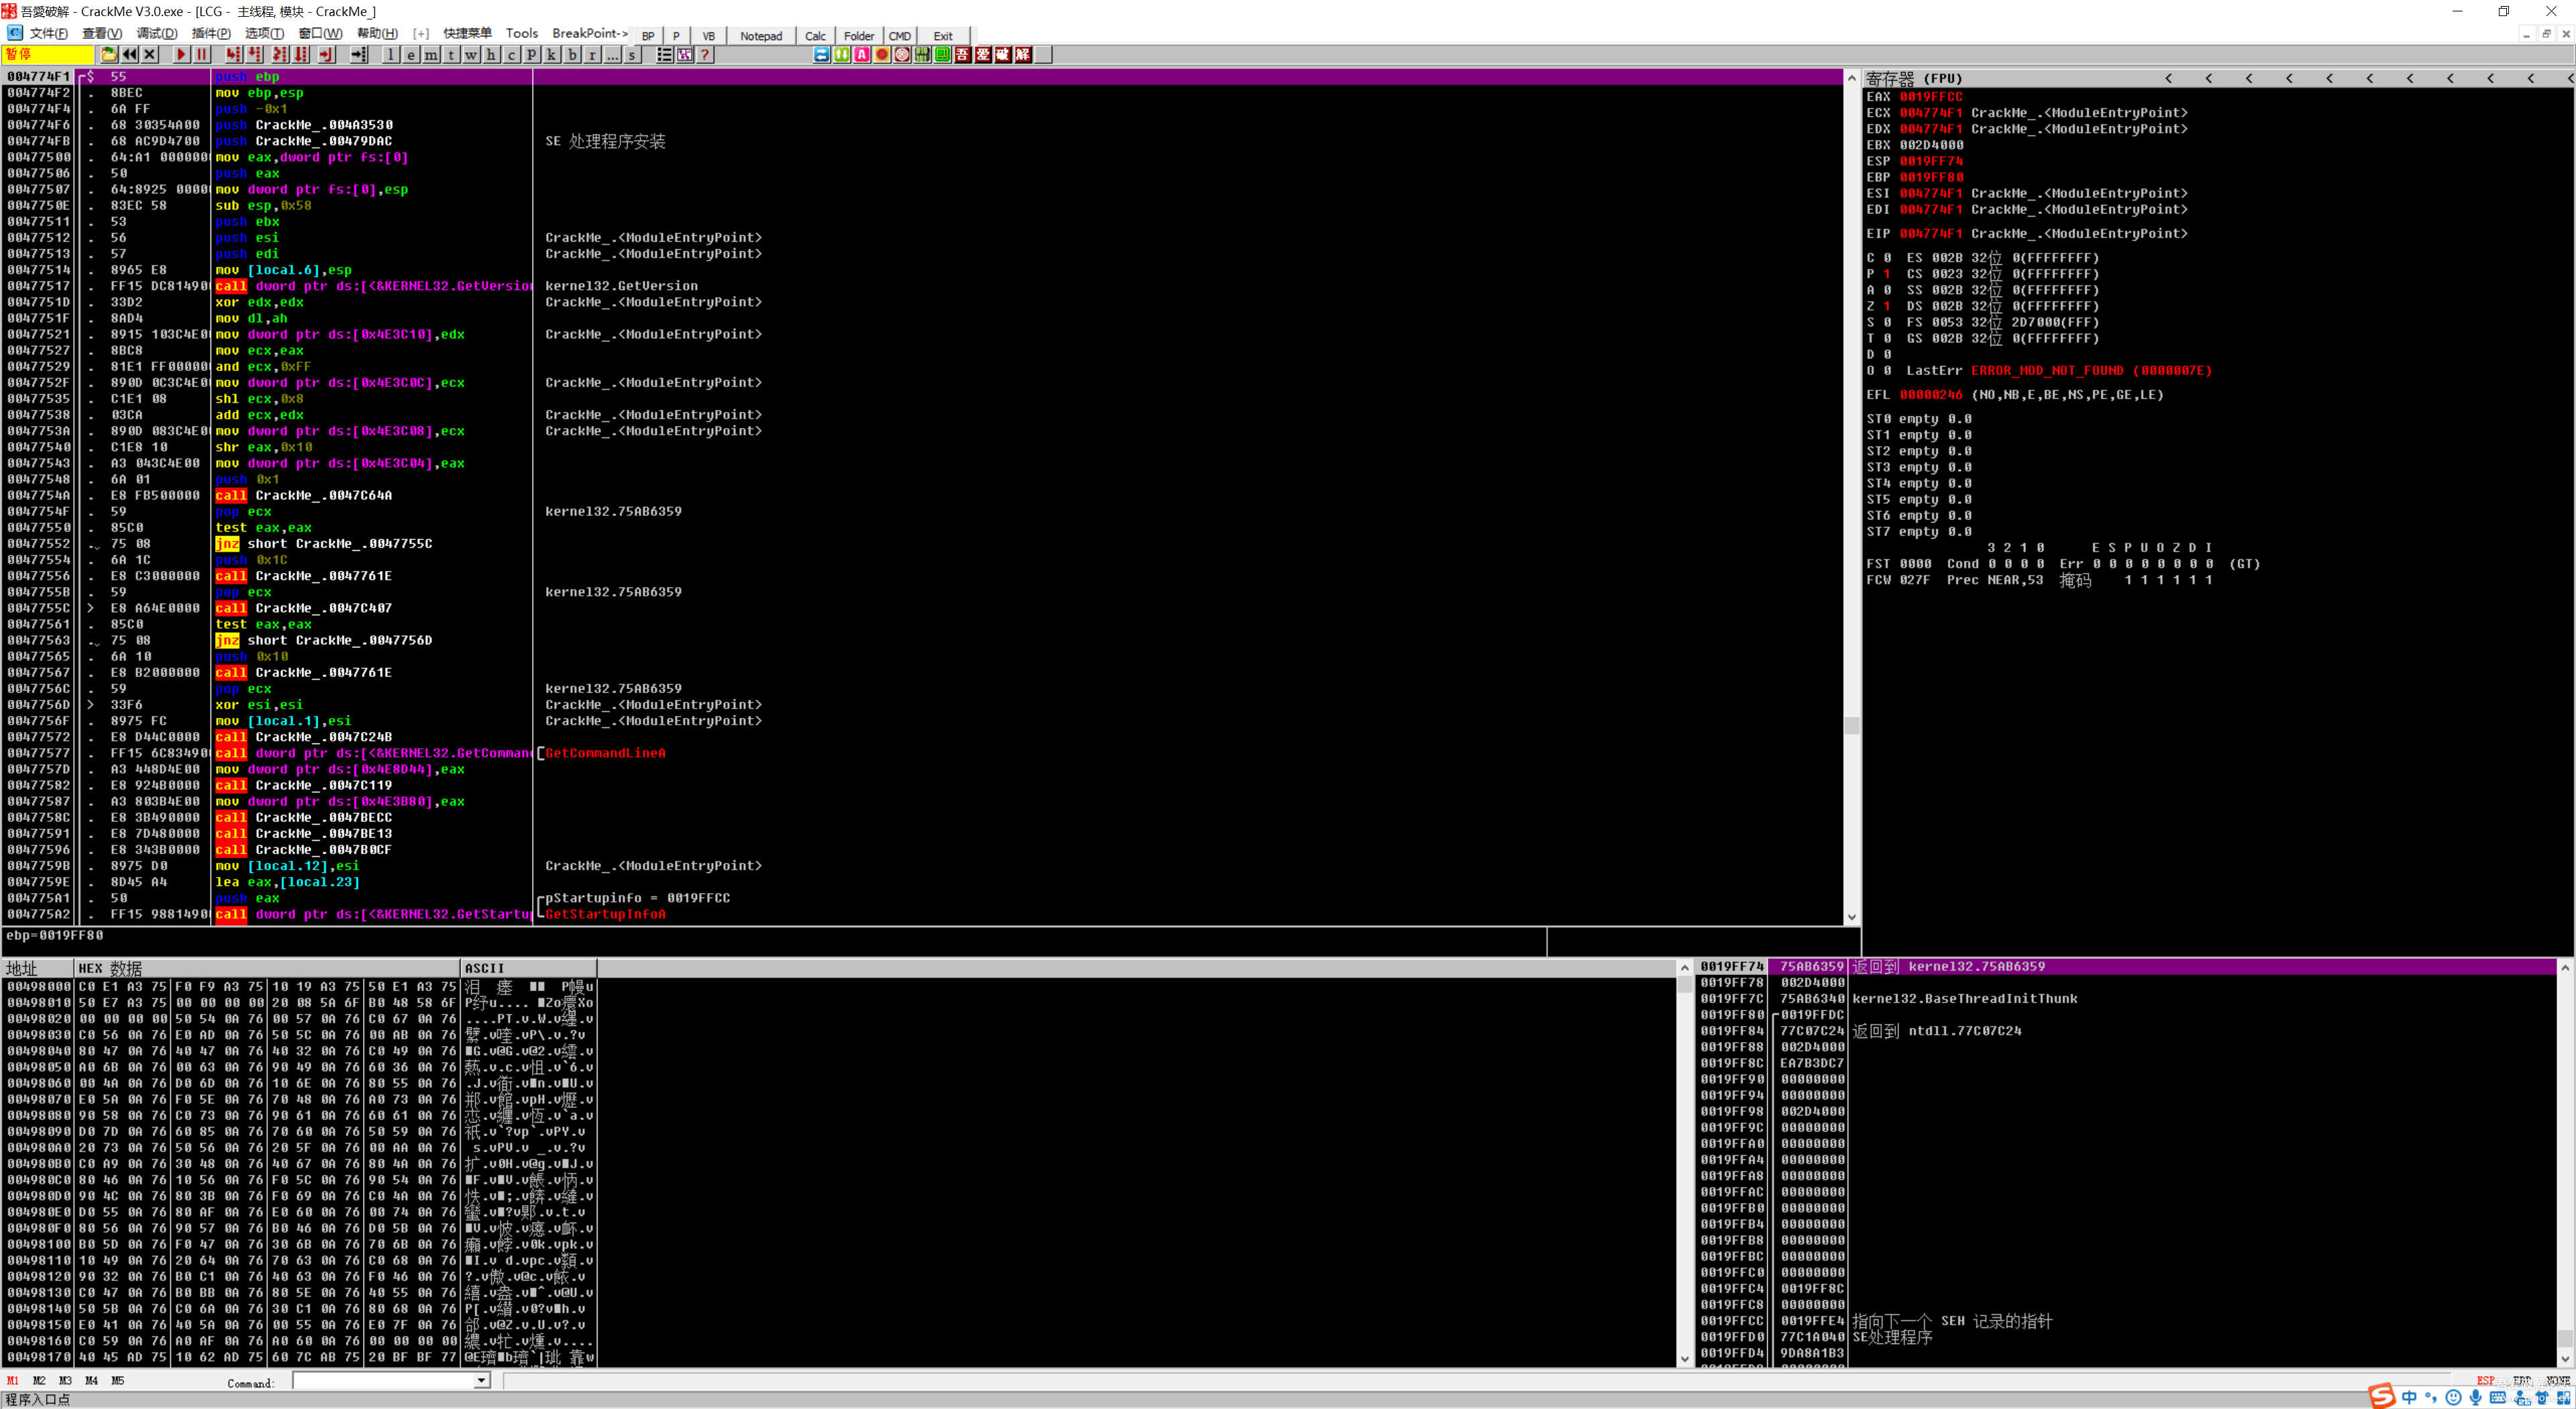The height and width of the screenshot is (1409, 2576).
Task: Open the 插件(P) plugins menu
Action: [x=210, y=34]
